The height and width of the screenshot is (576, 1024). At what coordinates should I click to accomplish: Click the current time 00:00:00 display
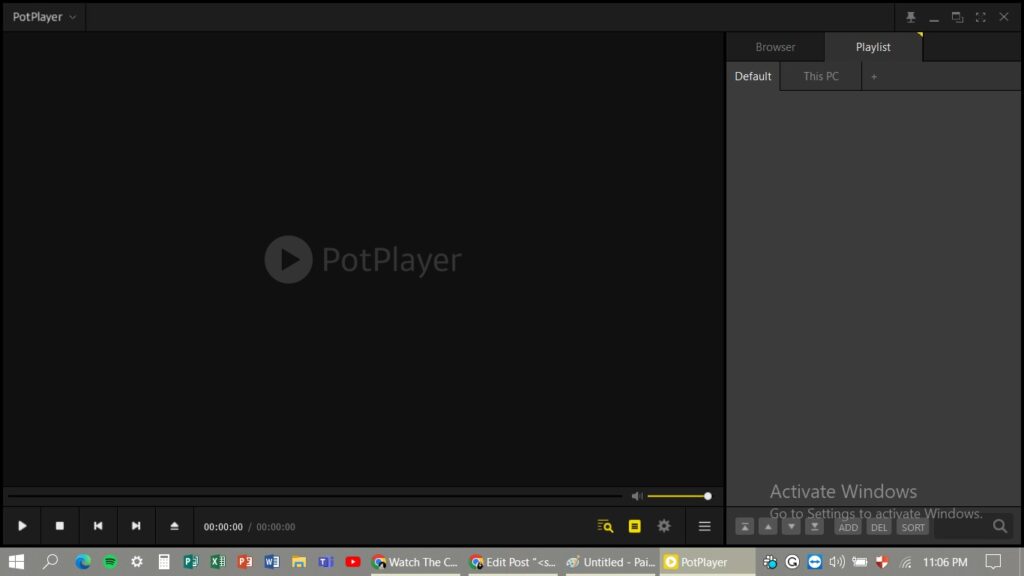coord(223,527)
